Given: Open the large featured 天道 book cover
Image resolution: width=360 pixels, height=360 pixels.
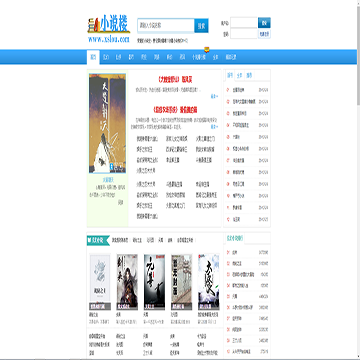Looking at the screenshot, I should pos(107,123).
